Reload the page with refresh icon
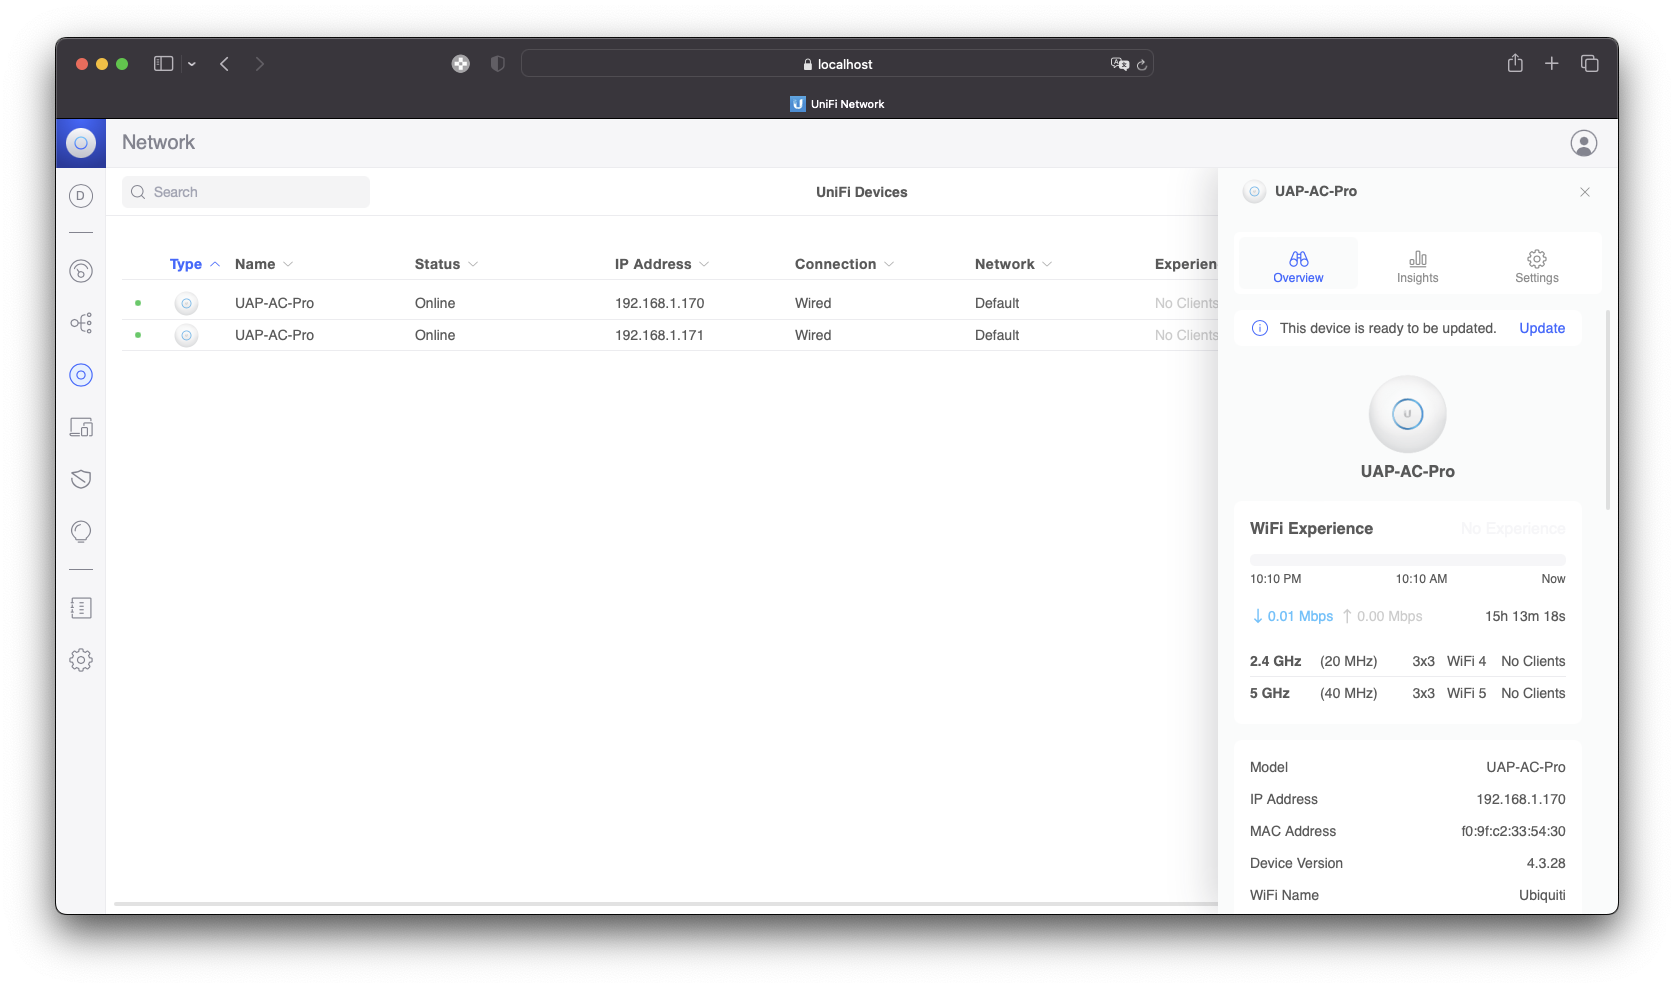The width and height of the screenshot is (1674, 988). (1141, 65)
